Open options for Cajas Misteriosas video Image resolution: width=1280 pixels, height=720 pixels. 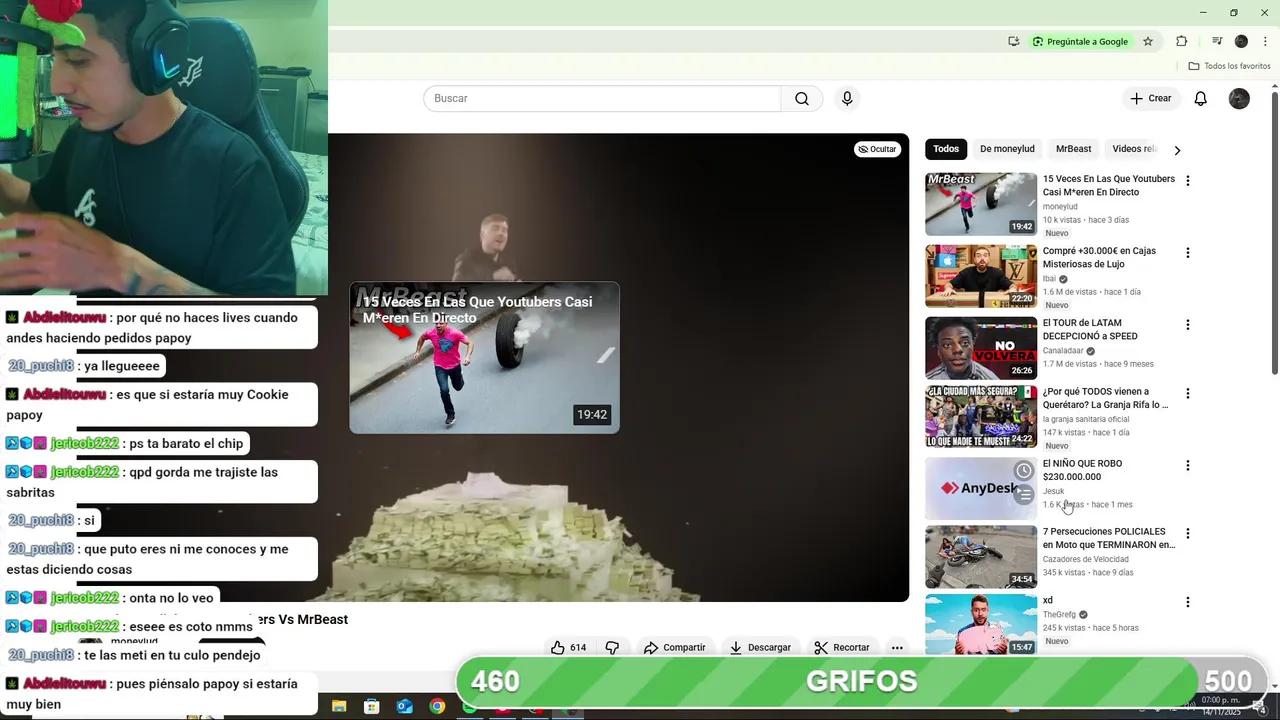(1188, 253)
